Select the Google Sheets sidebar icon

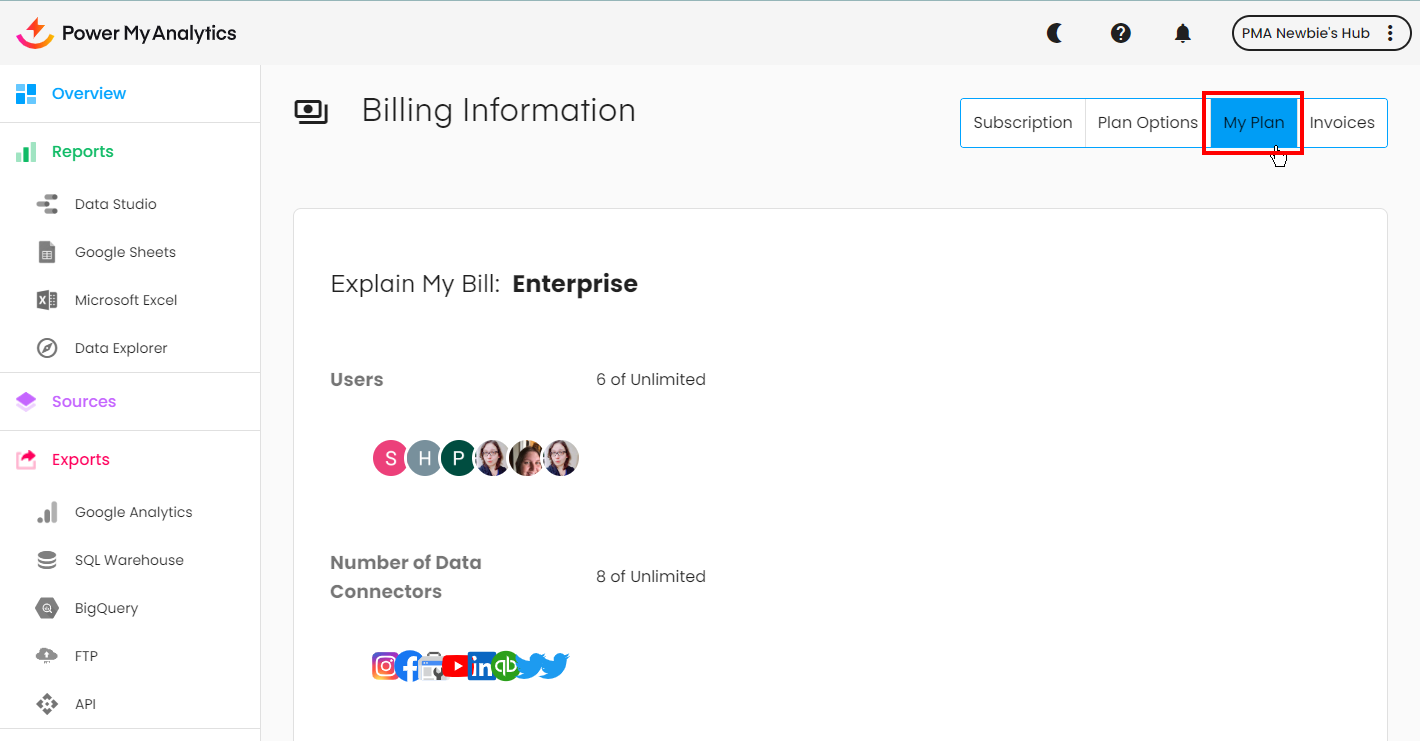click(x=47, y=252)
